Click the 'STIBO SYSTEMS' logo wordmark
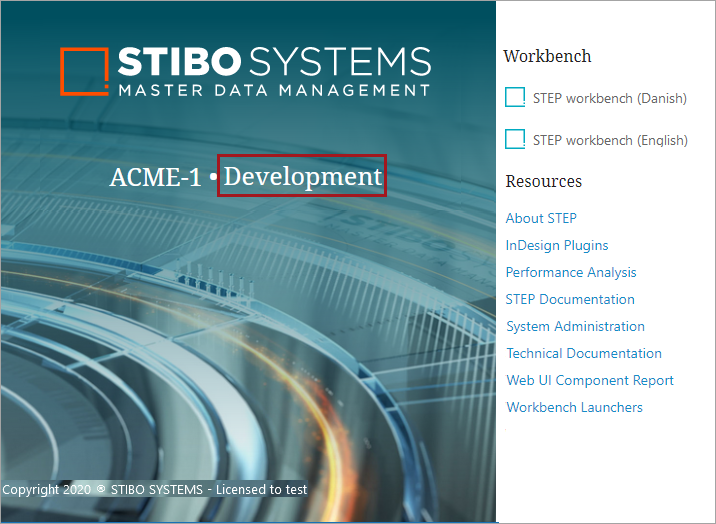 (x=274, y=61)
